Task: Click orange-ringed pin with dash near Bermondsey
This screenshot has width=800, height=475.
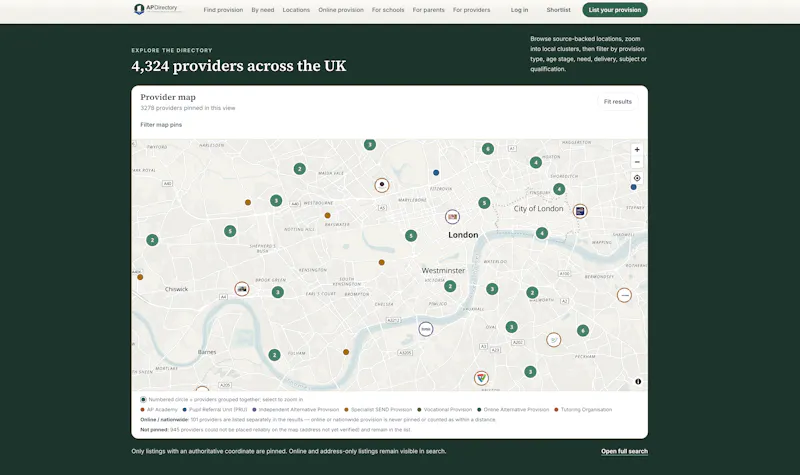Action: [624, 295]
